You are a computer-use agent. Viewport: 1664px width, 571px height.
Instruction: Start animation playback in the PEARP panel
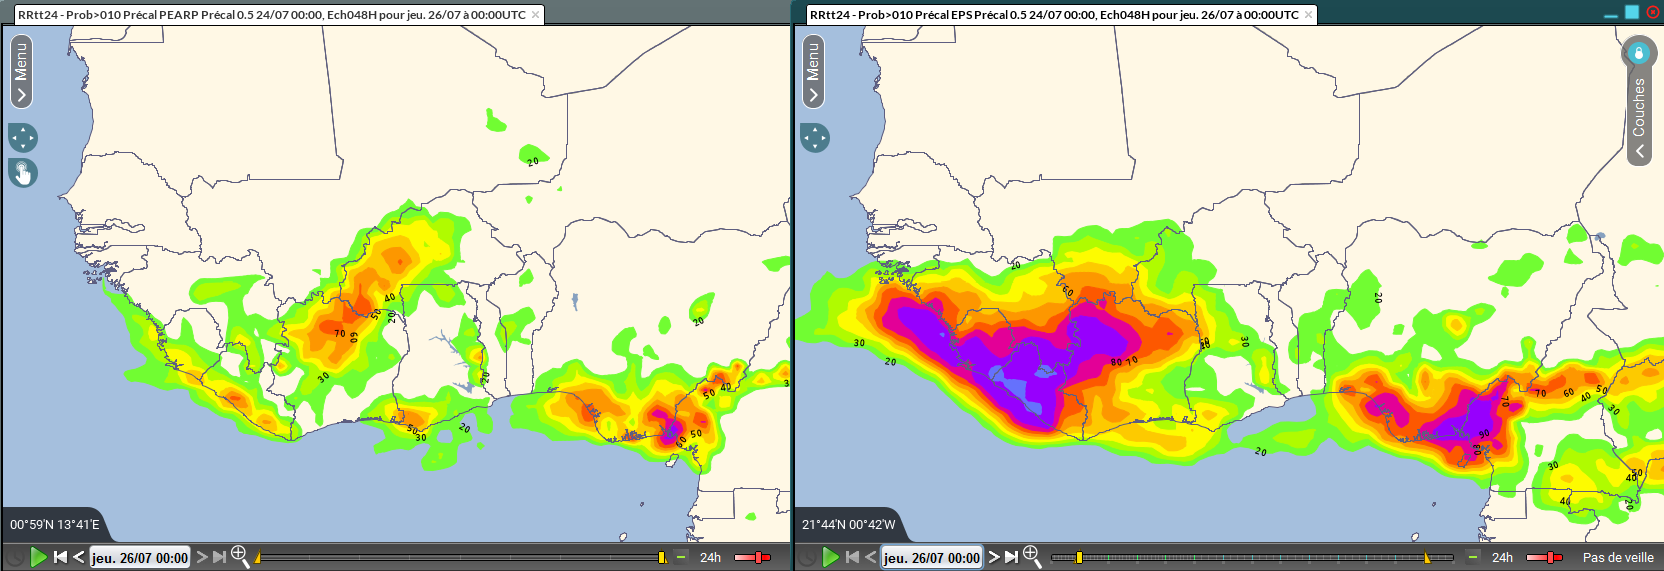point(39,557)
